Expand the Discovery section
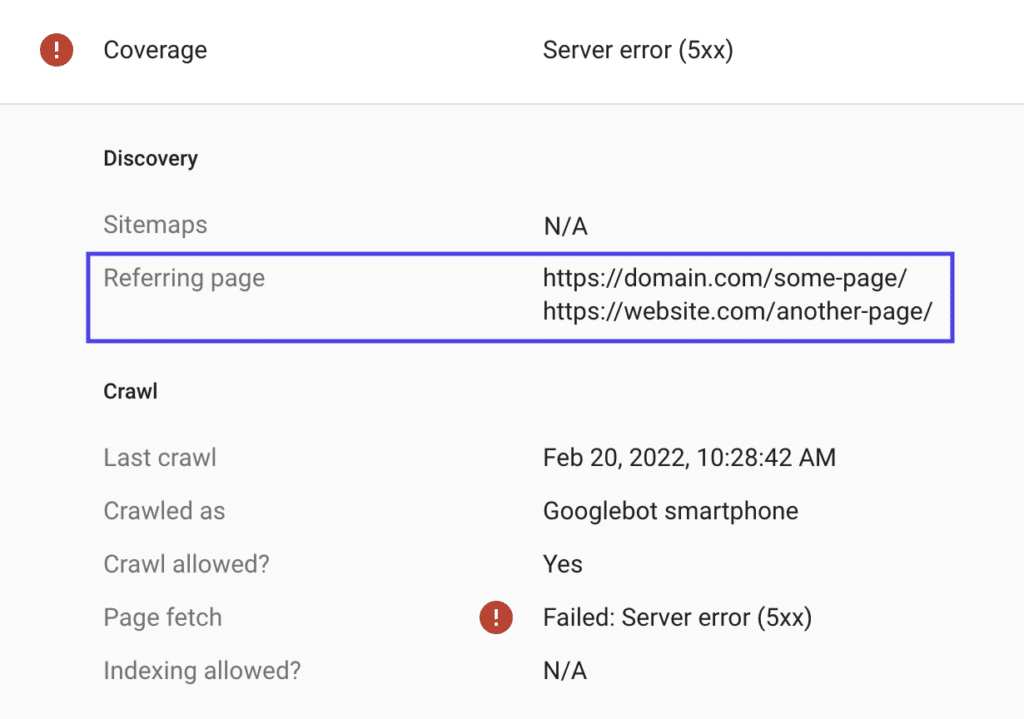 pos(150,158)
